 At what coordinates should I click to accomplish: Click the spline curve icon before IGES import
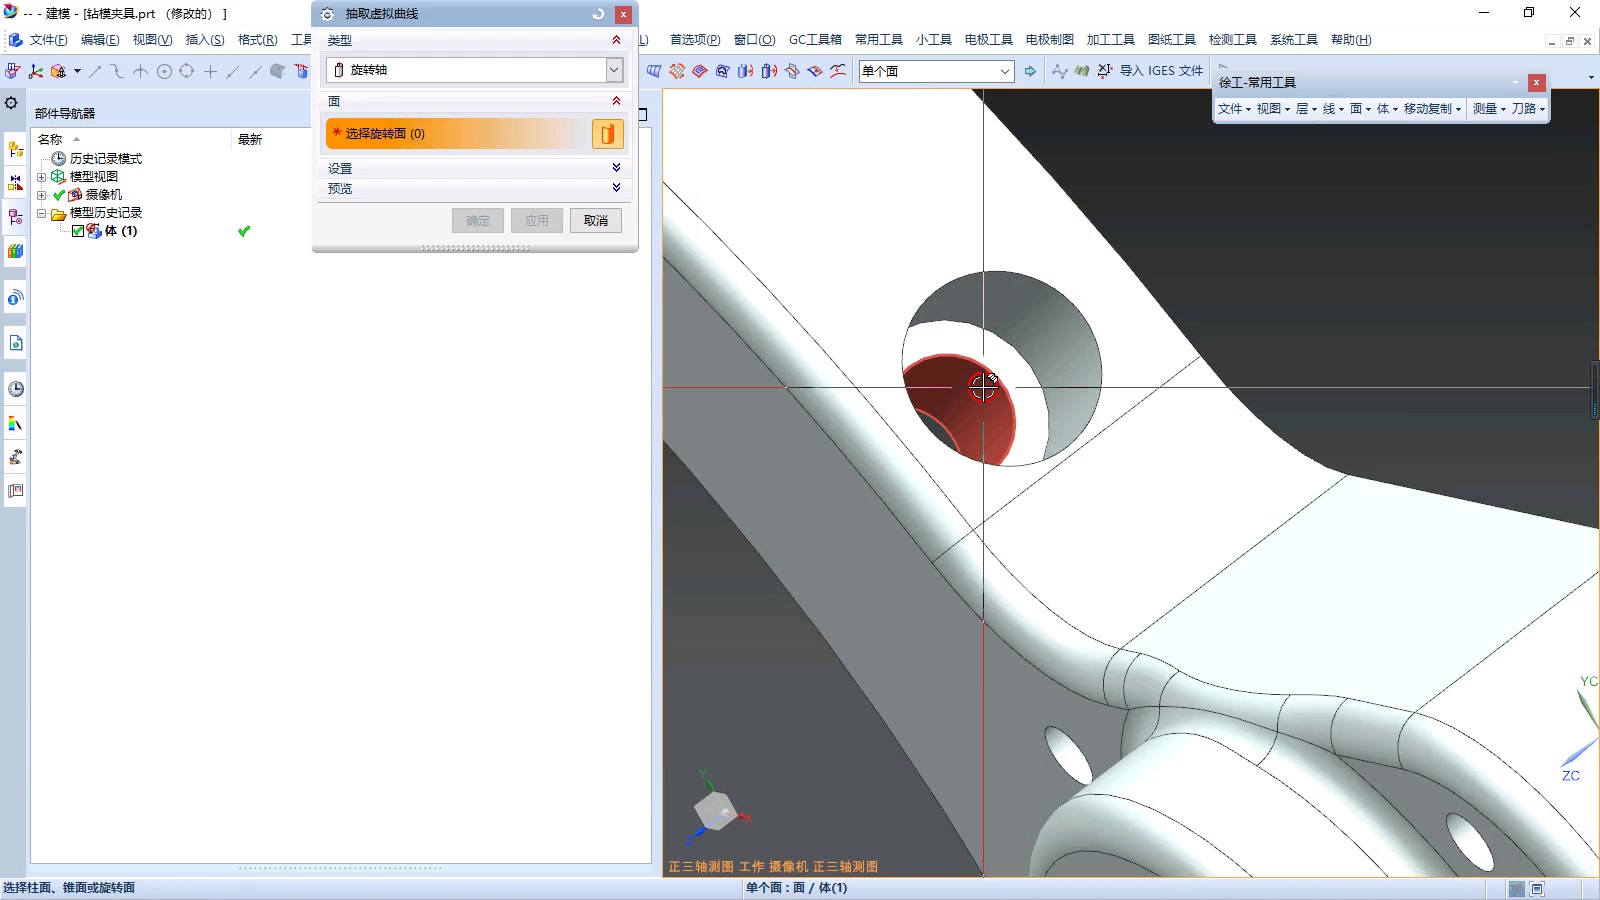click(1059, 71)
